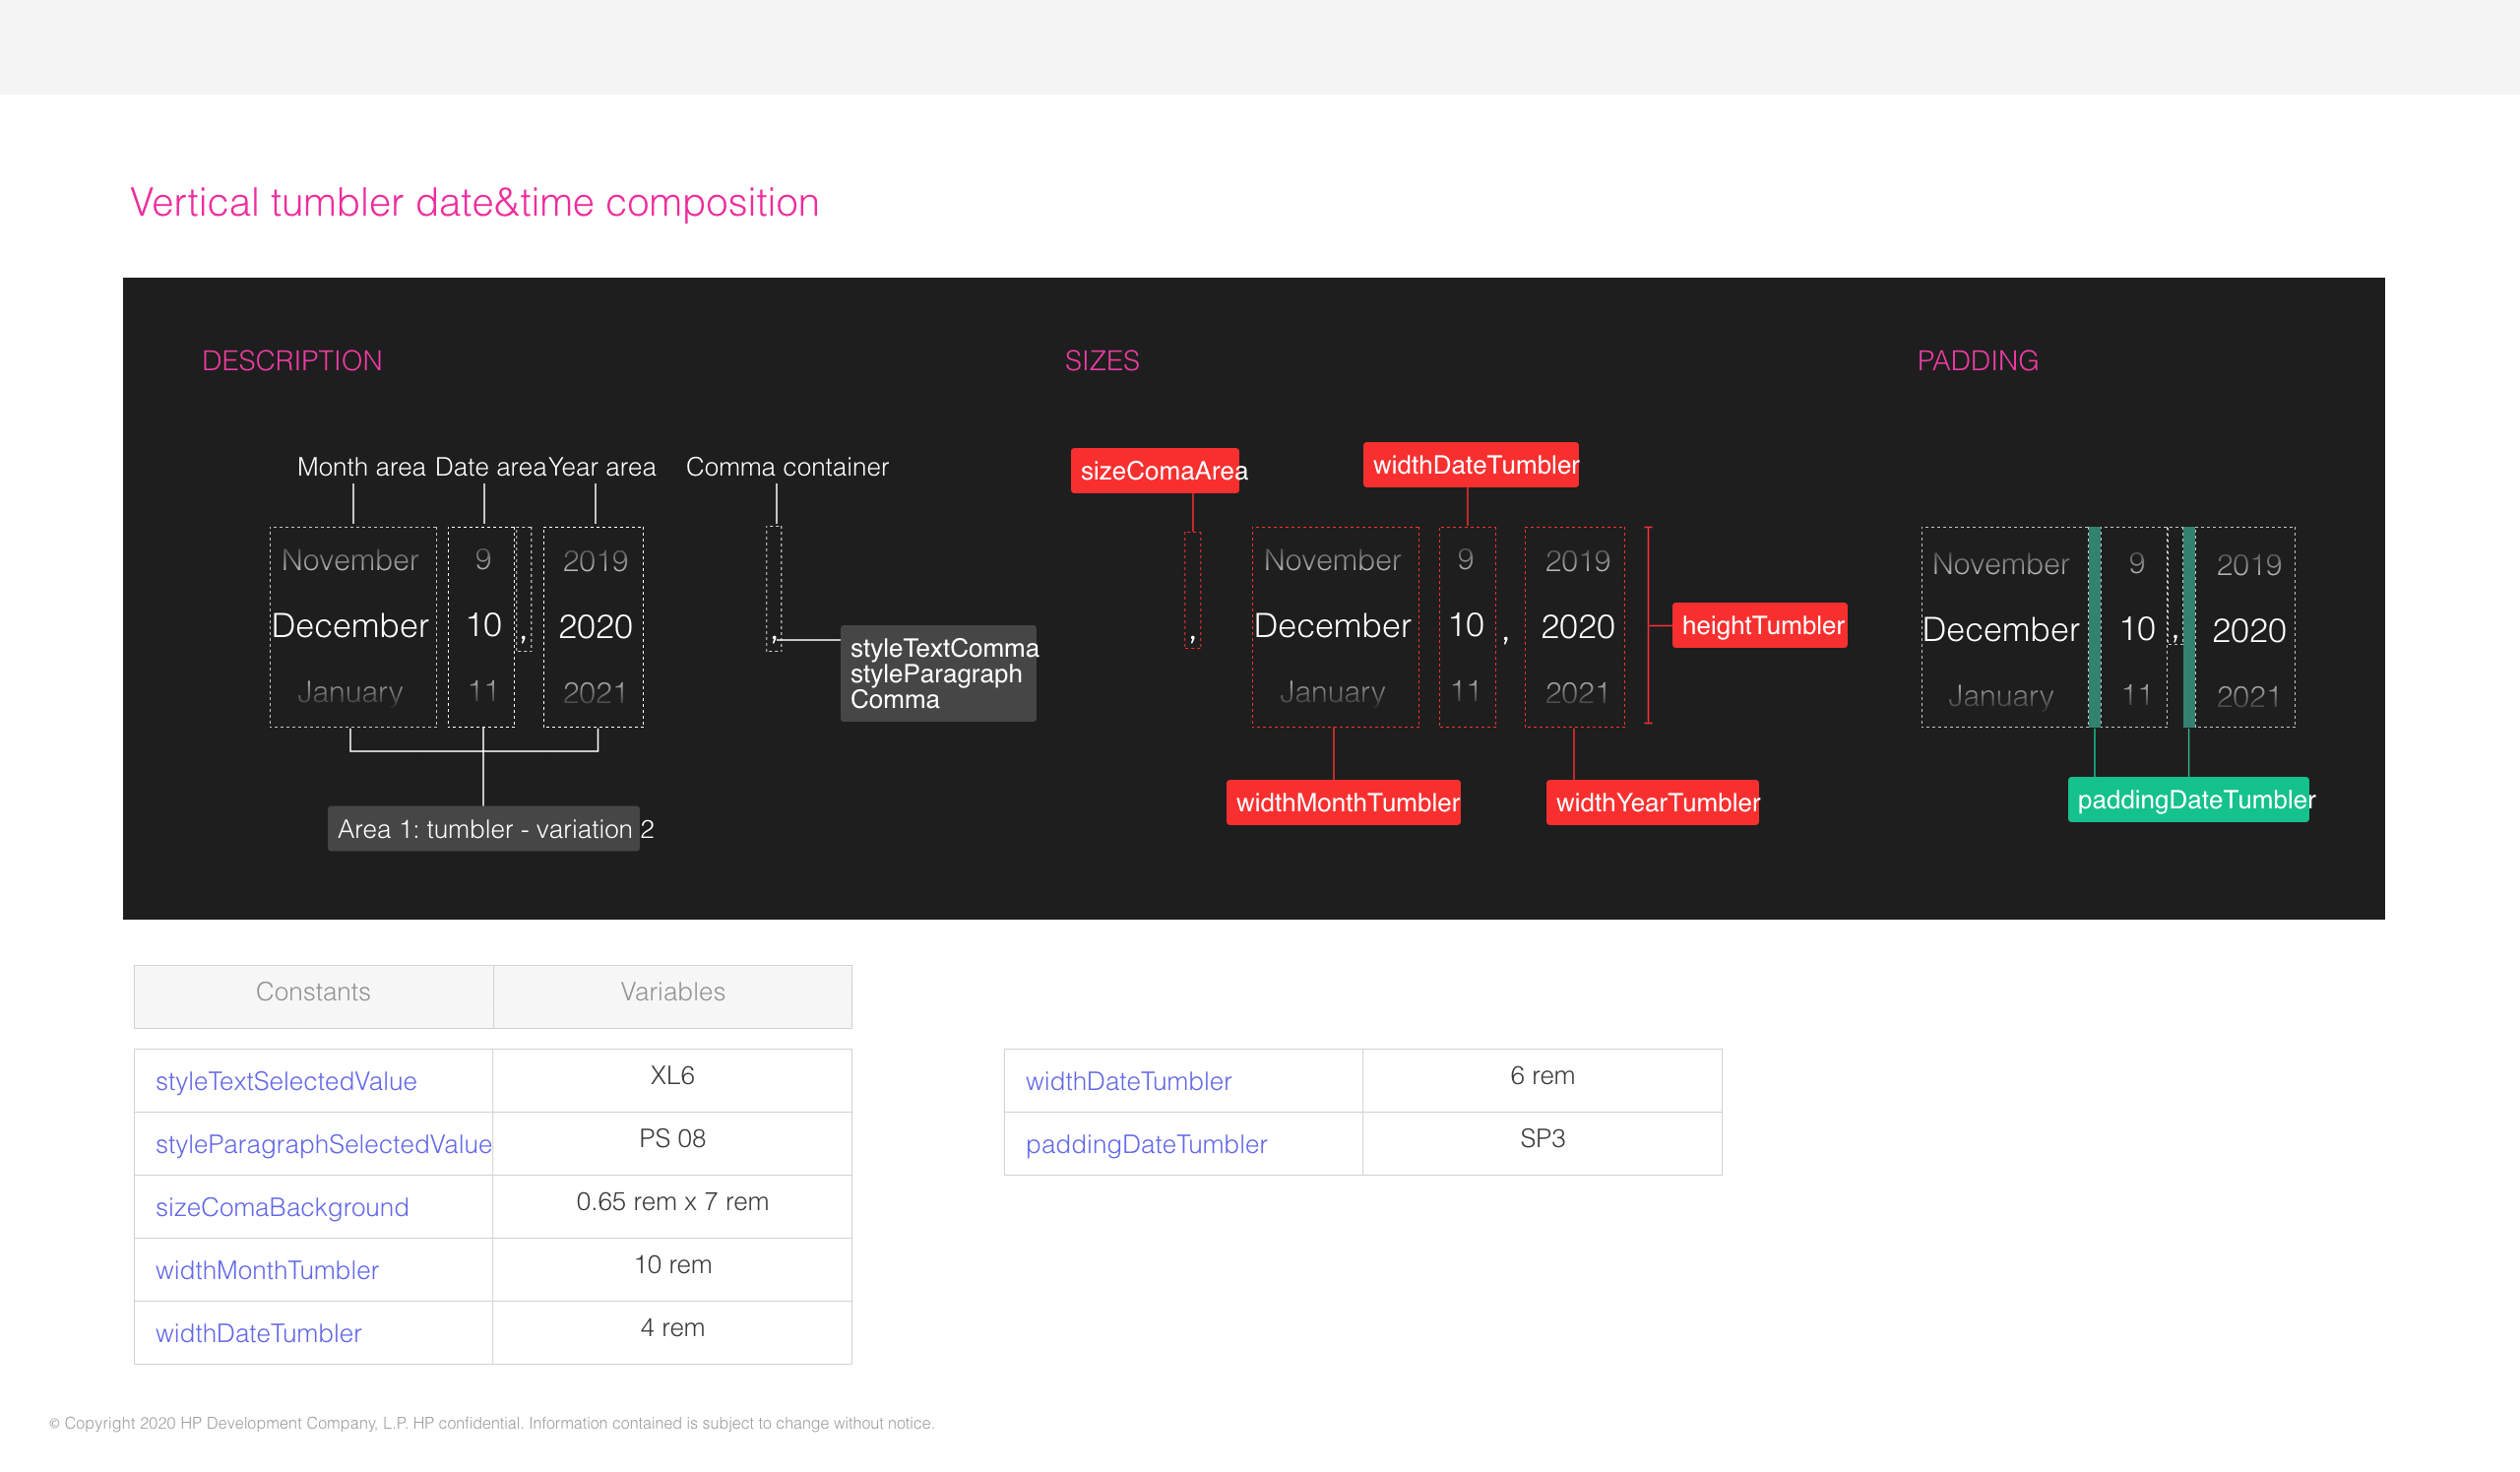
Task: Select "December" in the Description tumbler
Action: [x=350, y=626]
